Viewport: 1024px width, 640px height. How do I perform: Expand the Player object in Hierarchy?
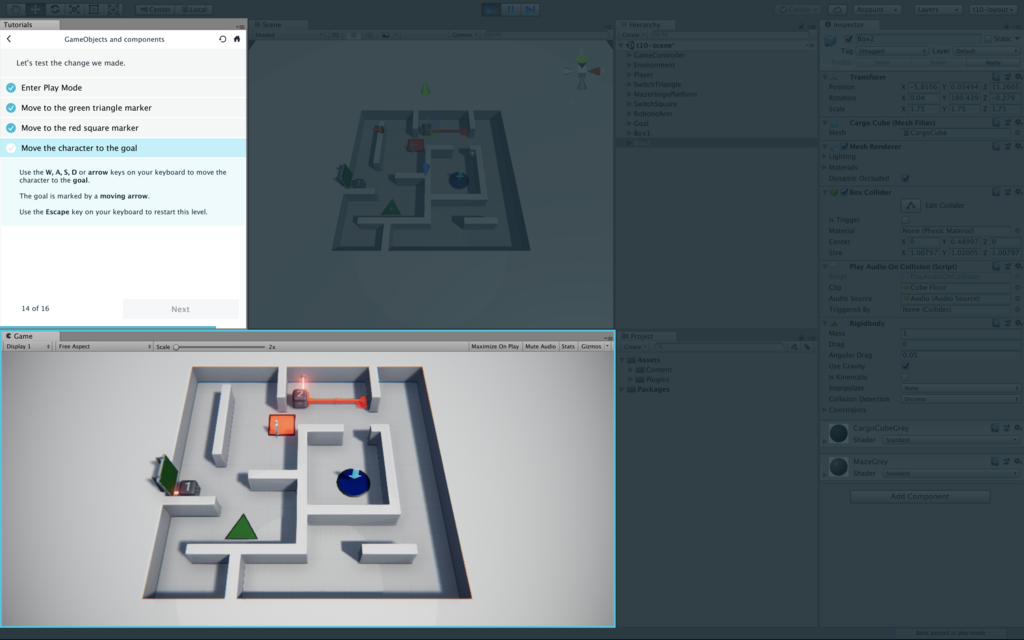[x=629, y=74]
